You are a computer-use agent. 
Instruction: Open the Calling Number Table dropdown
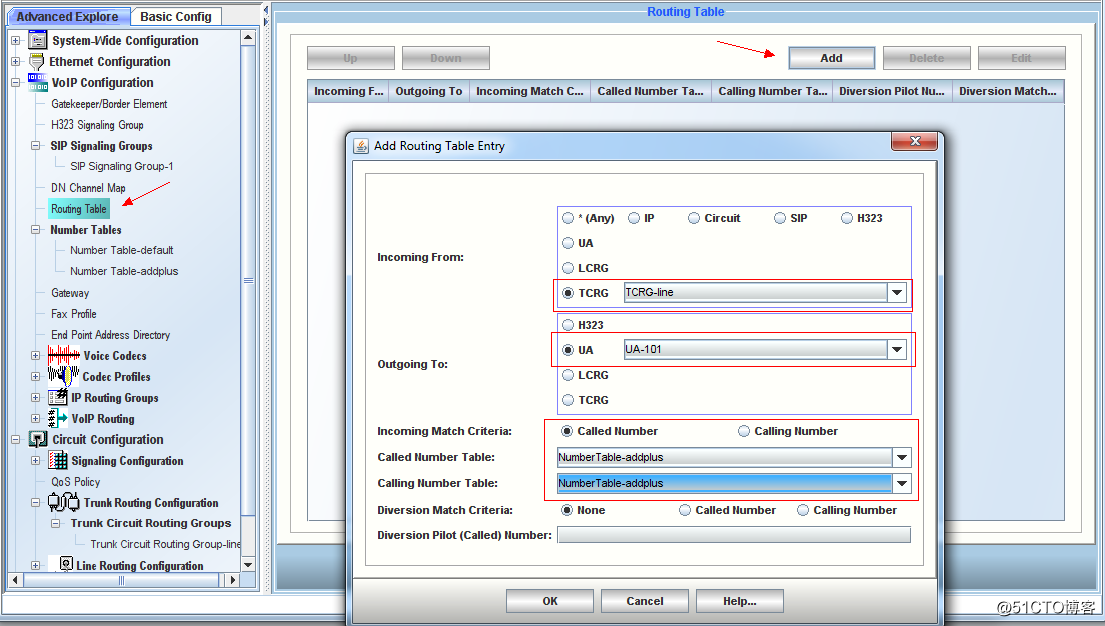click(901, 483)
